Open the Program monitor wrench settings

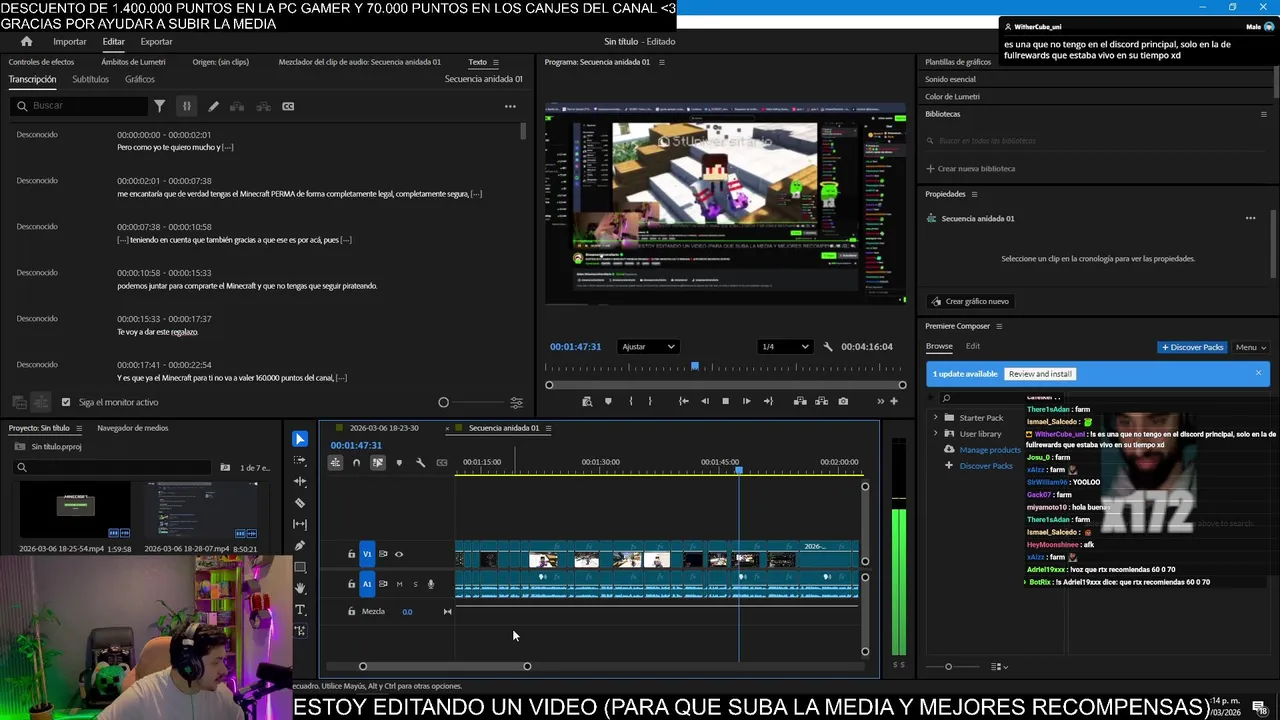827,347
